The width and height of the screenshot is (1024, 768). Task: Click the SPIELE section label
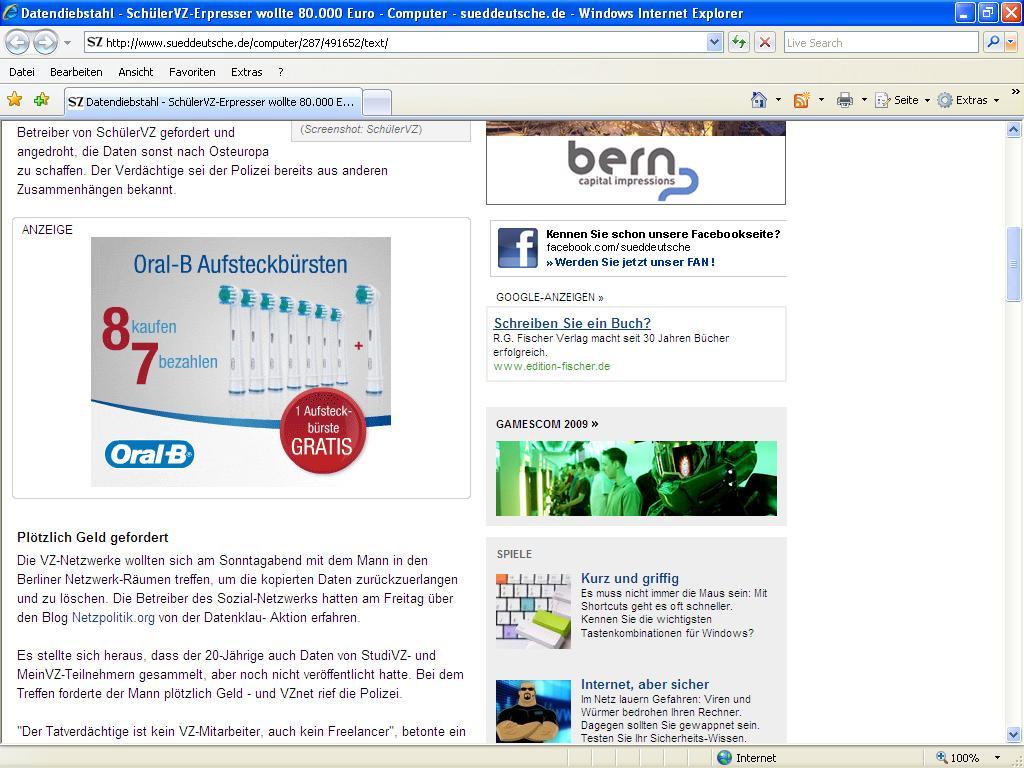[x=514, y=554]
